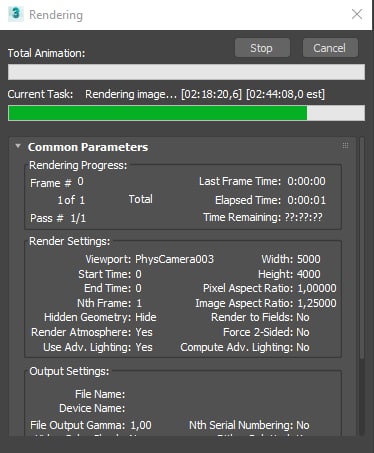Click the 'Device Name:' label
The image size is (374, 453).
(x=92, y=408)
